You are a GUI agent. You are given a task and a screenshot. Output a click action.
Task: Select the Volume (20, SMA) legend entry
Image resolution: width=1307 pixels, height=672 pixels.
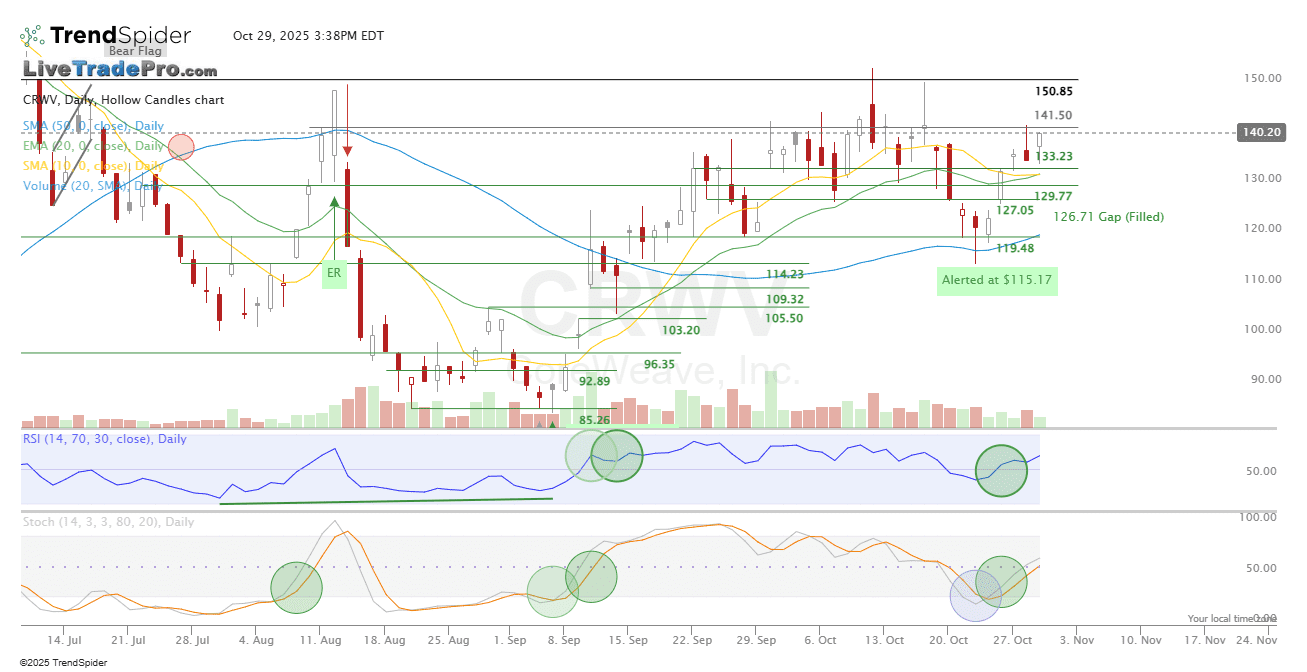click(x=93, y=186)
